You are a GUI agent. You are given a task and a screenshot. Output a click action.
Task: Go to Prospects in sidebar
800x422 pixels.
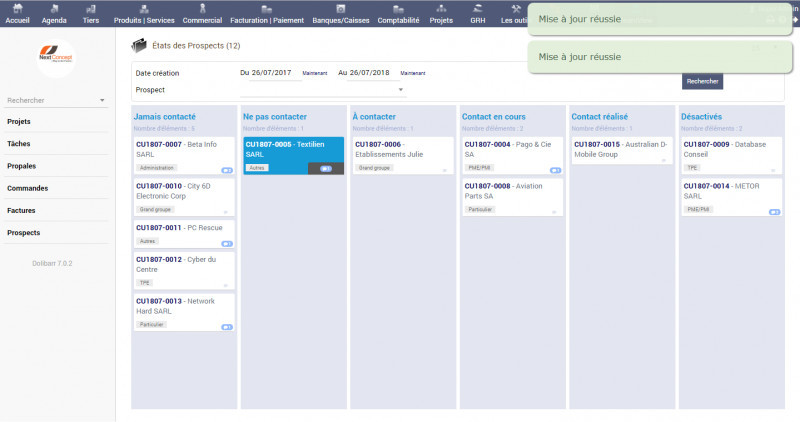[x=23, y=233]
